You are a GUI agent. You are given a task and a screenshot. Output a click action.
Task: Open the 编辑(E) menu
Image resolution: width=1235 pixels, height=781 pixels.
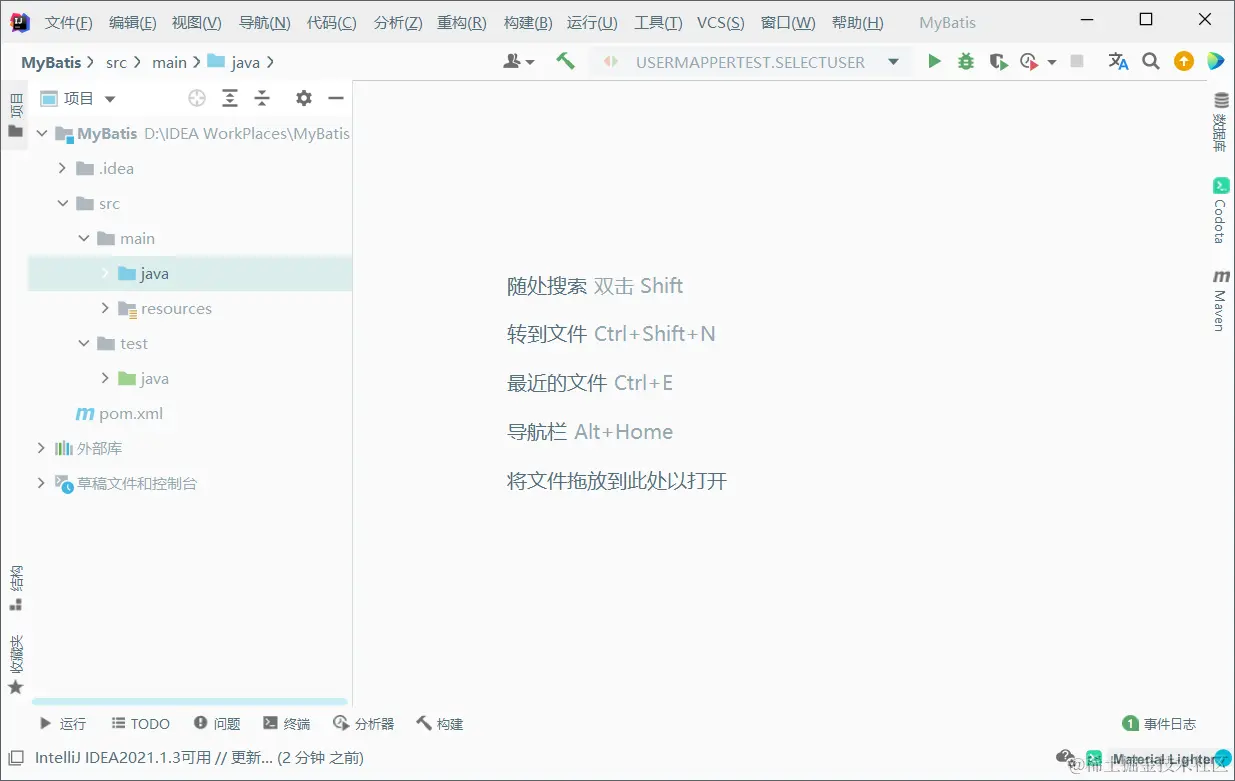click(132, 22)
